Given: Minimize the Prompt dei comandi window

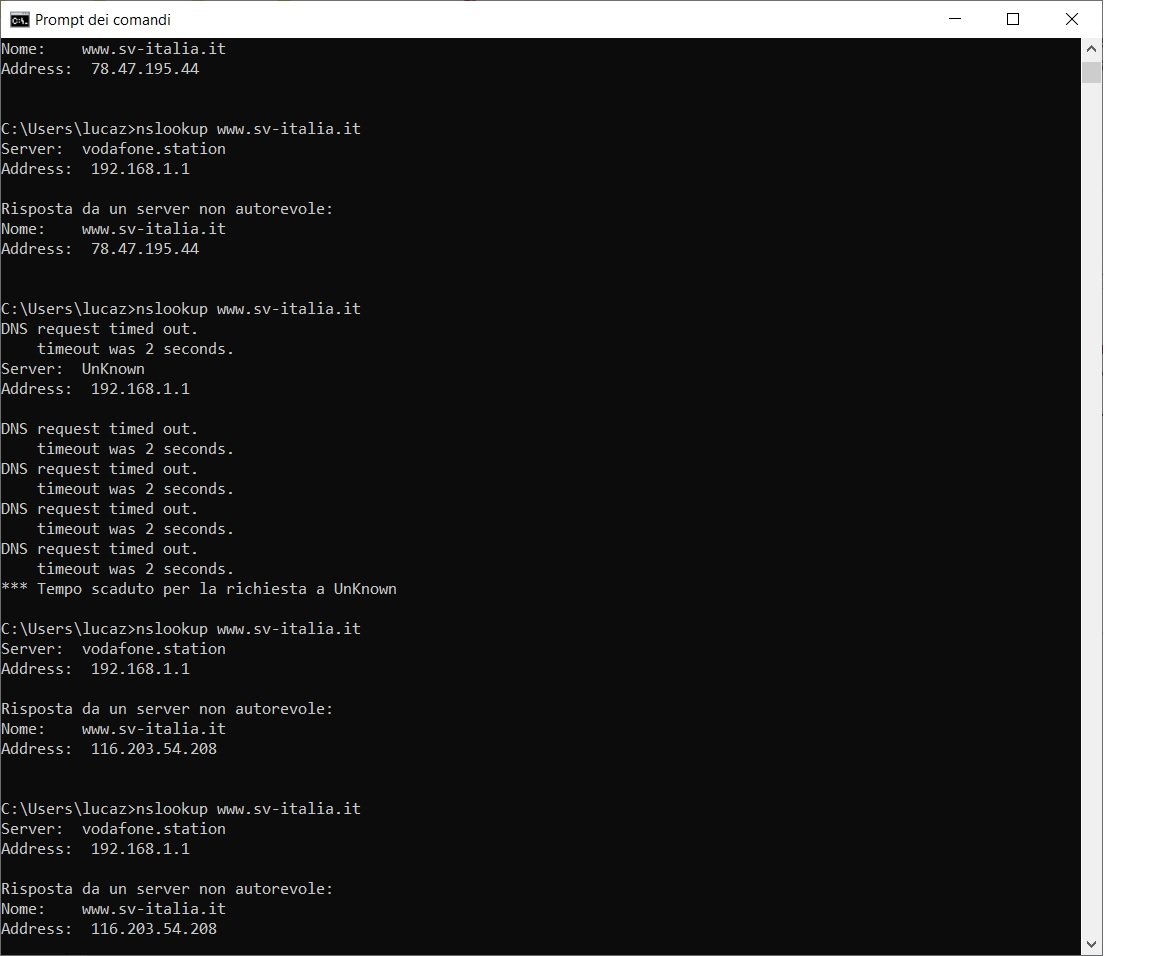Looking at the screenshot, I should [954, 19].
